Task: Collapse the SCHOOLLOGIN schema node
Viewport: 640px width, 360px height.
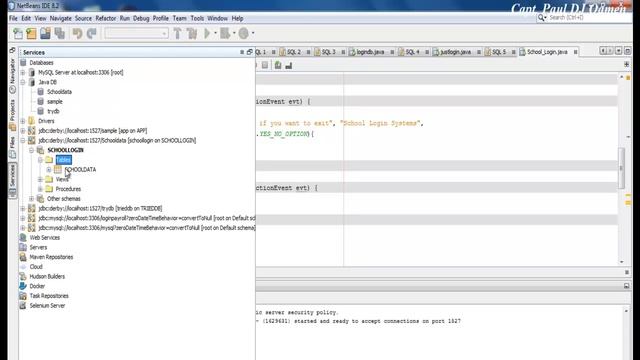Action: pos(31,150)
